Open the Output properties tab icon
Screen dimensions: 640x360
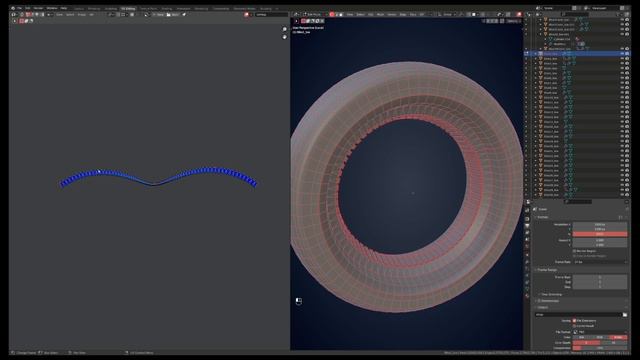coord(527,225)
